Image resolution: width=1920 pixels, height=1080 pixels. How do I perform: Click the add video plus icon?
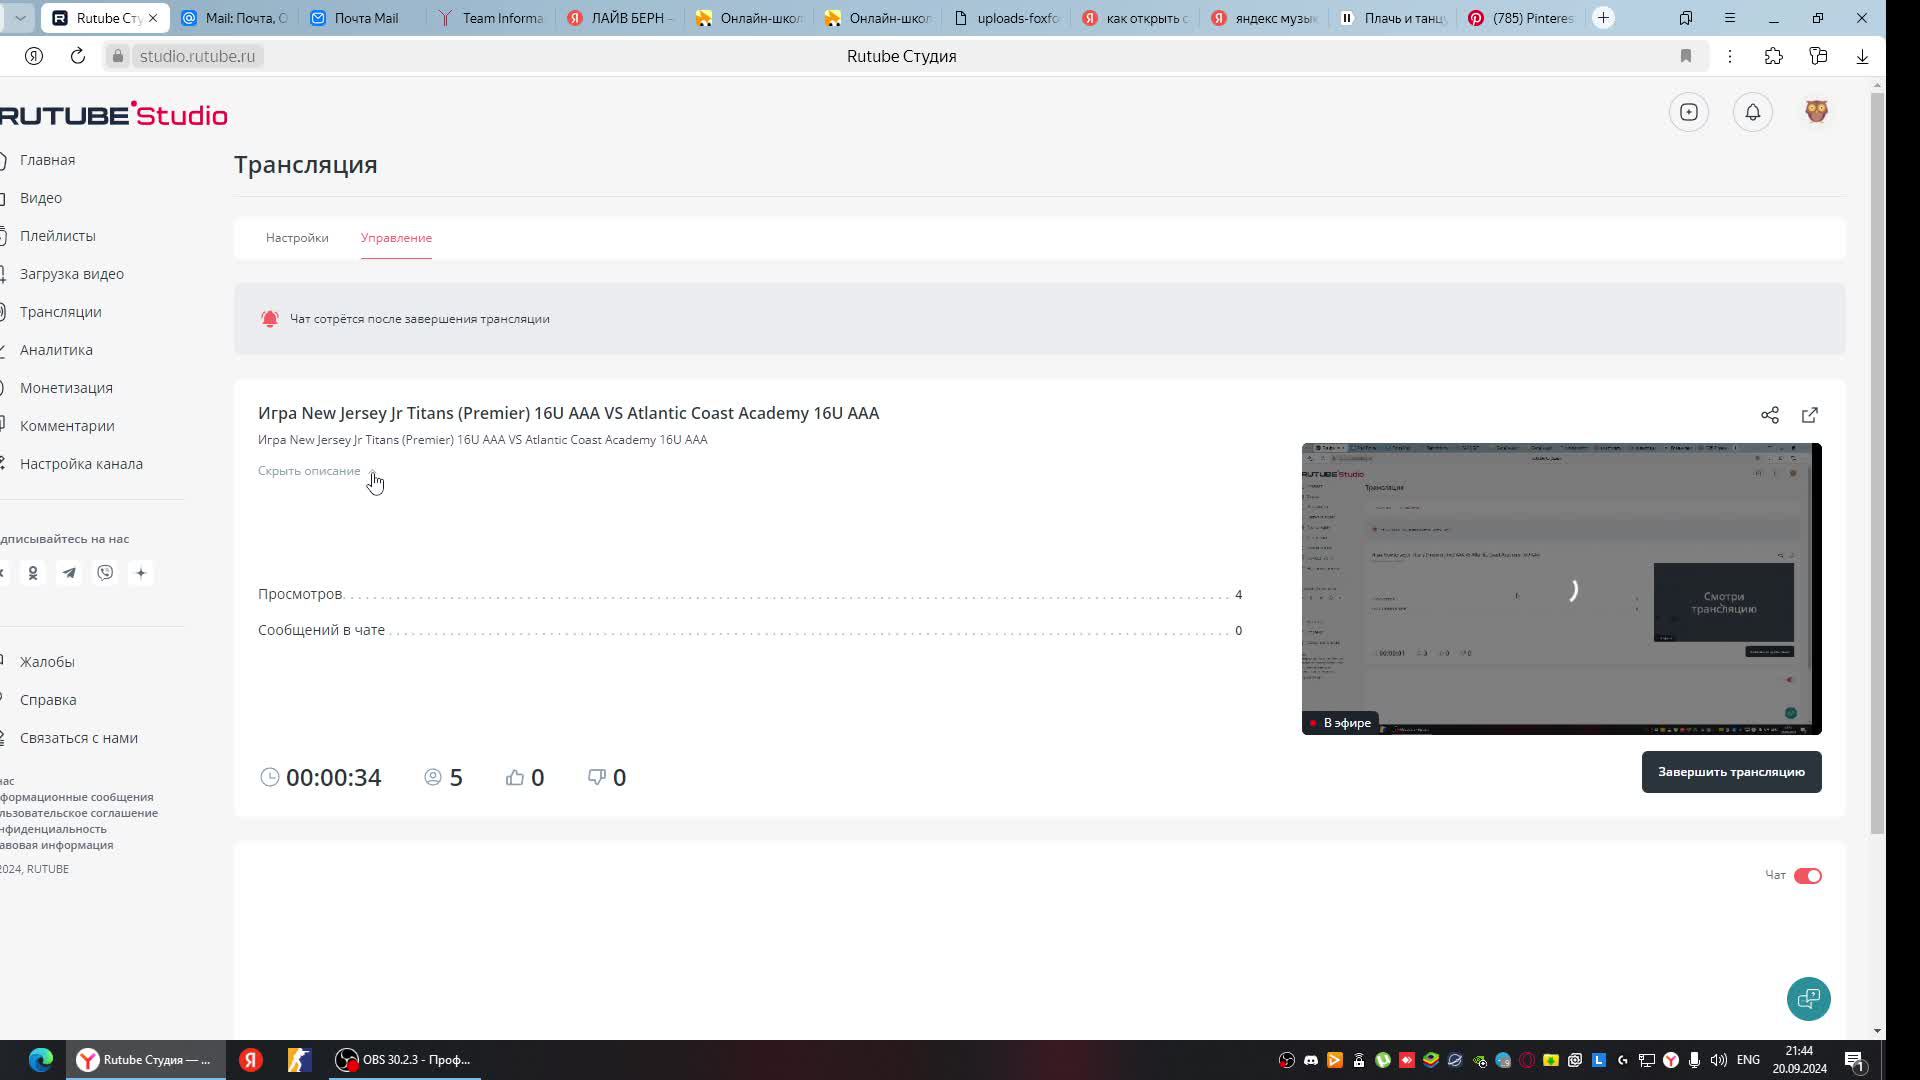click(x=1688, y=112)
